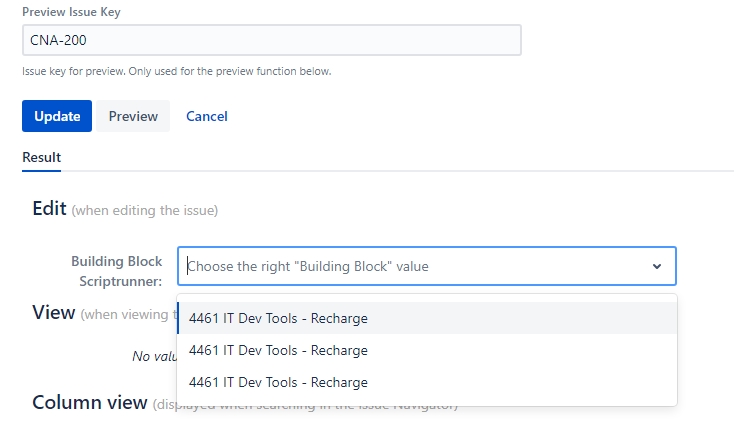This screenshot has width=734, height=427.
Task: Click the Edit section heading
Action: click(x=49, y=209)
